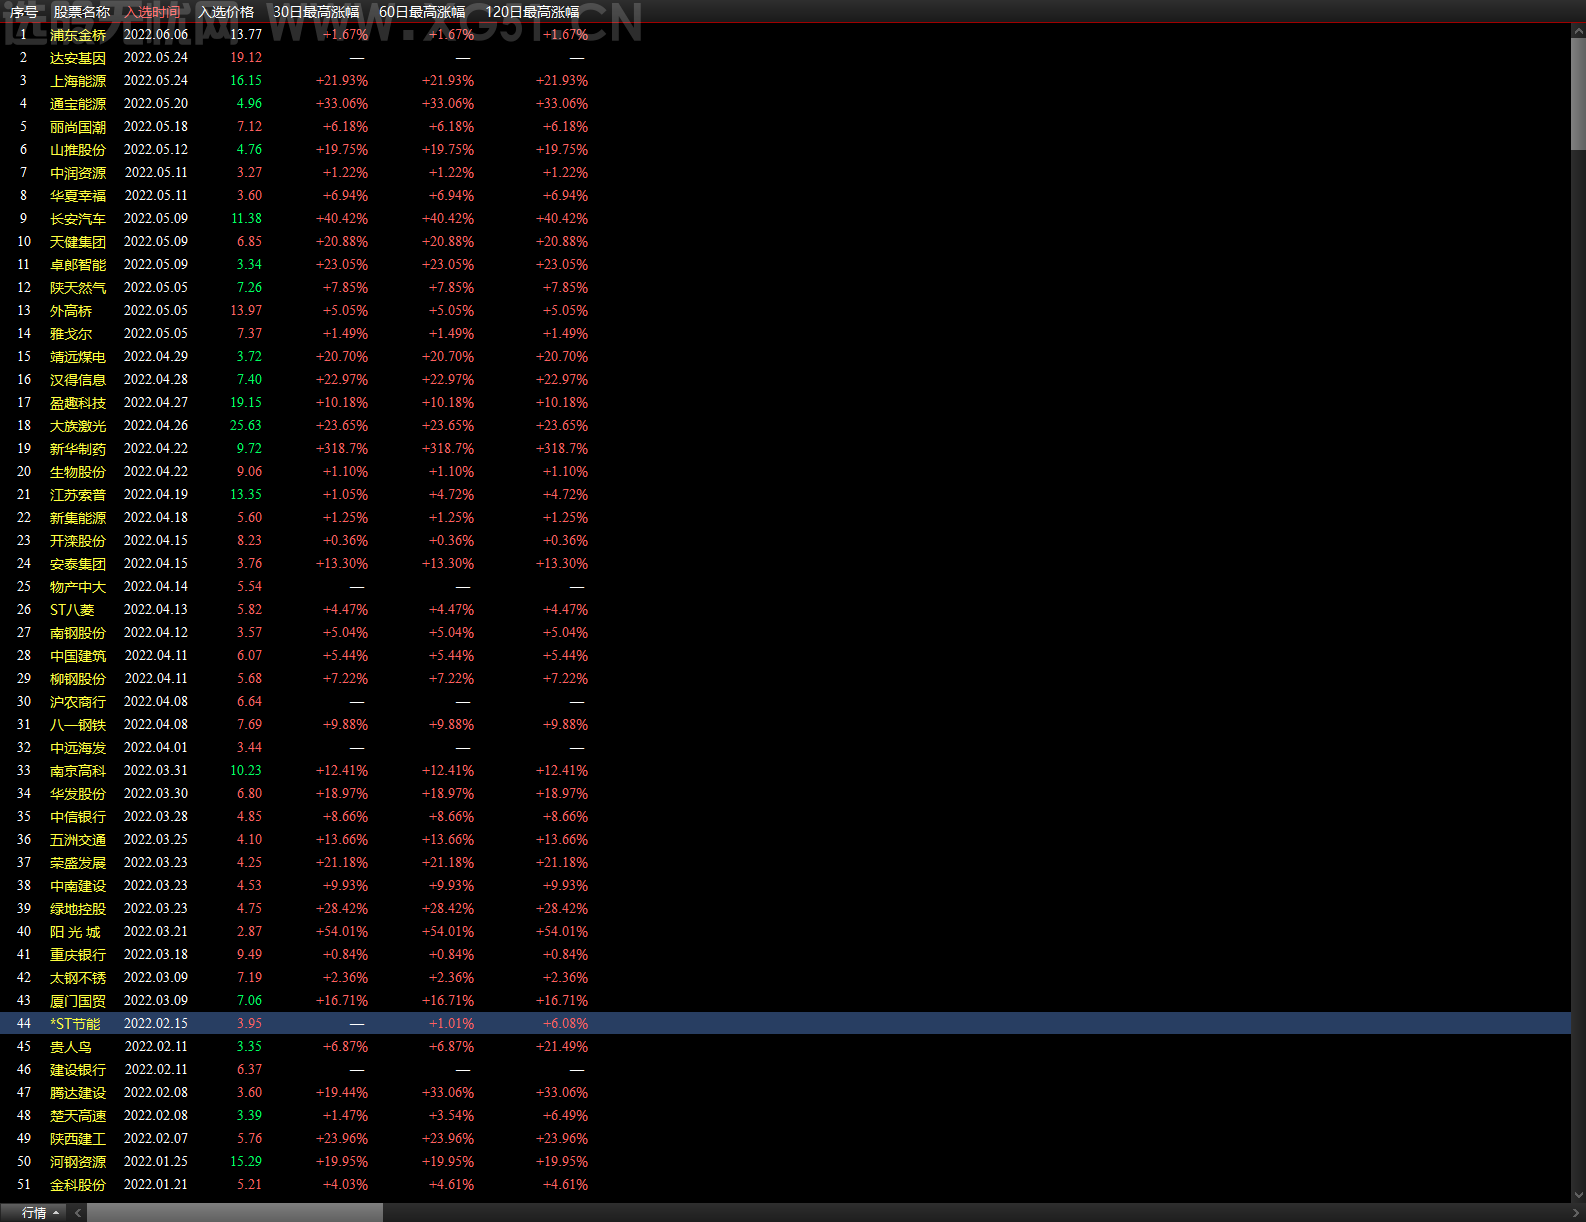Select stock 中国建筑

(78, 656)
